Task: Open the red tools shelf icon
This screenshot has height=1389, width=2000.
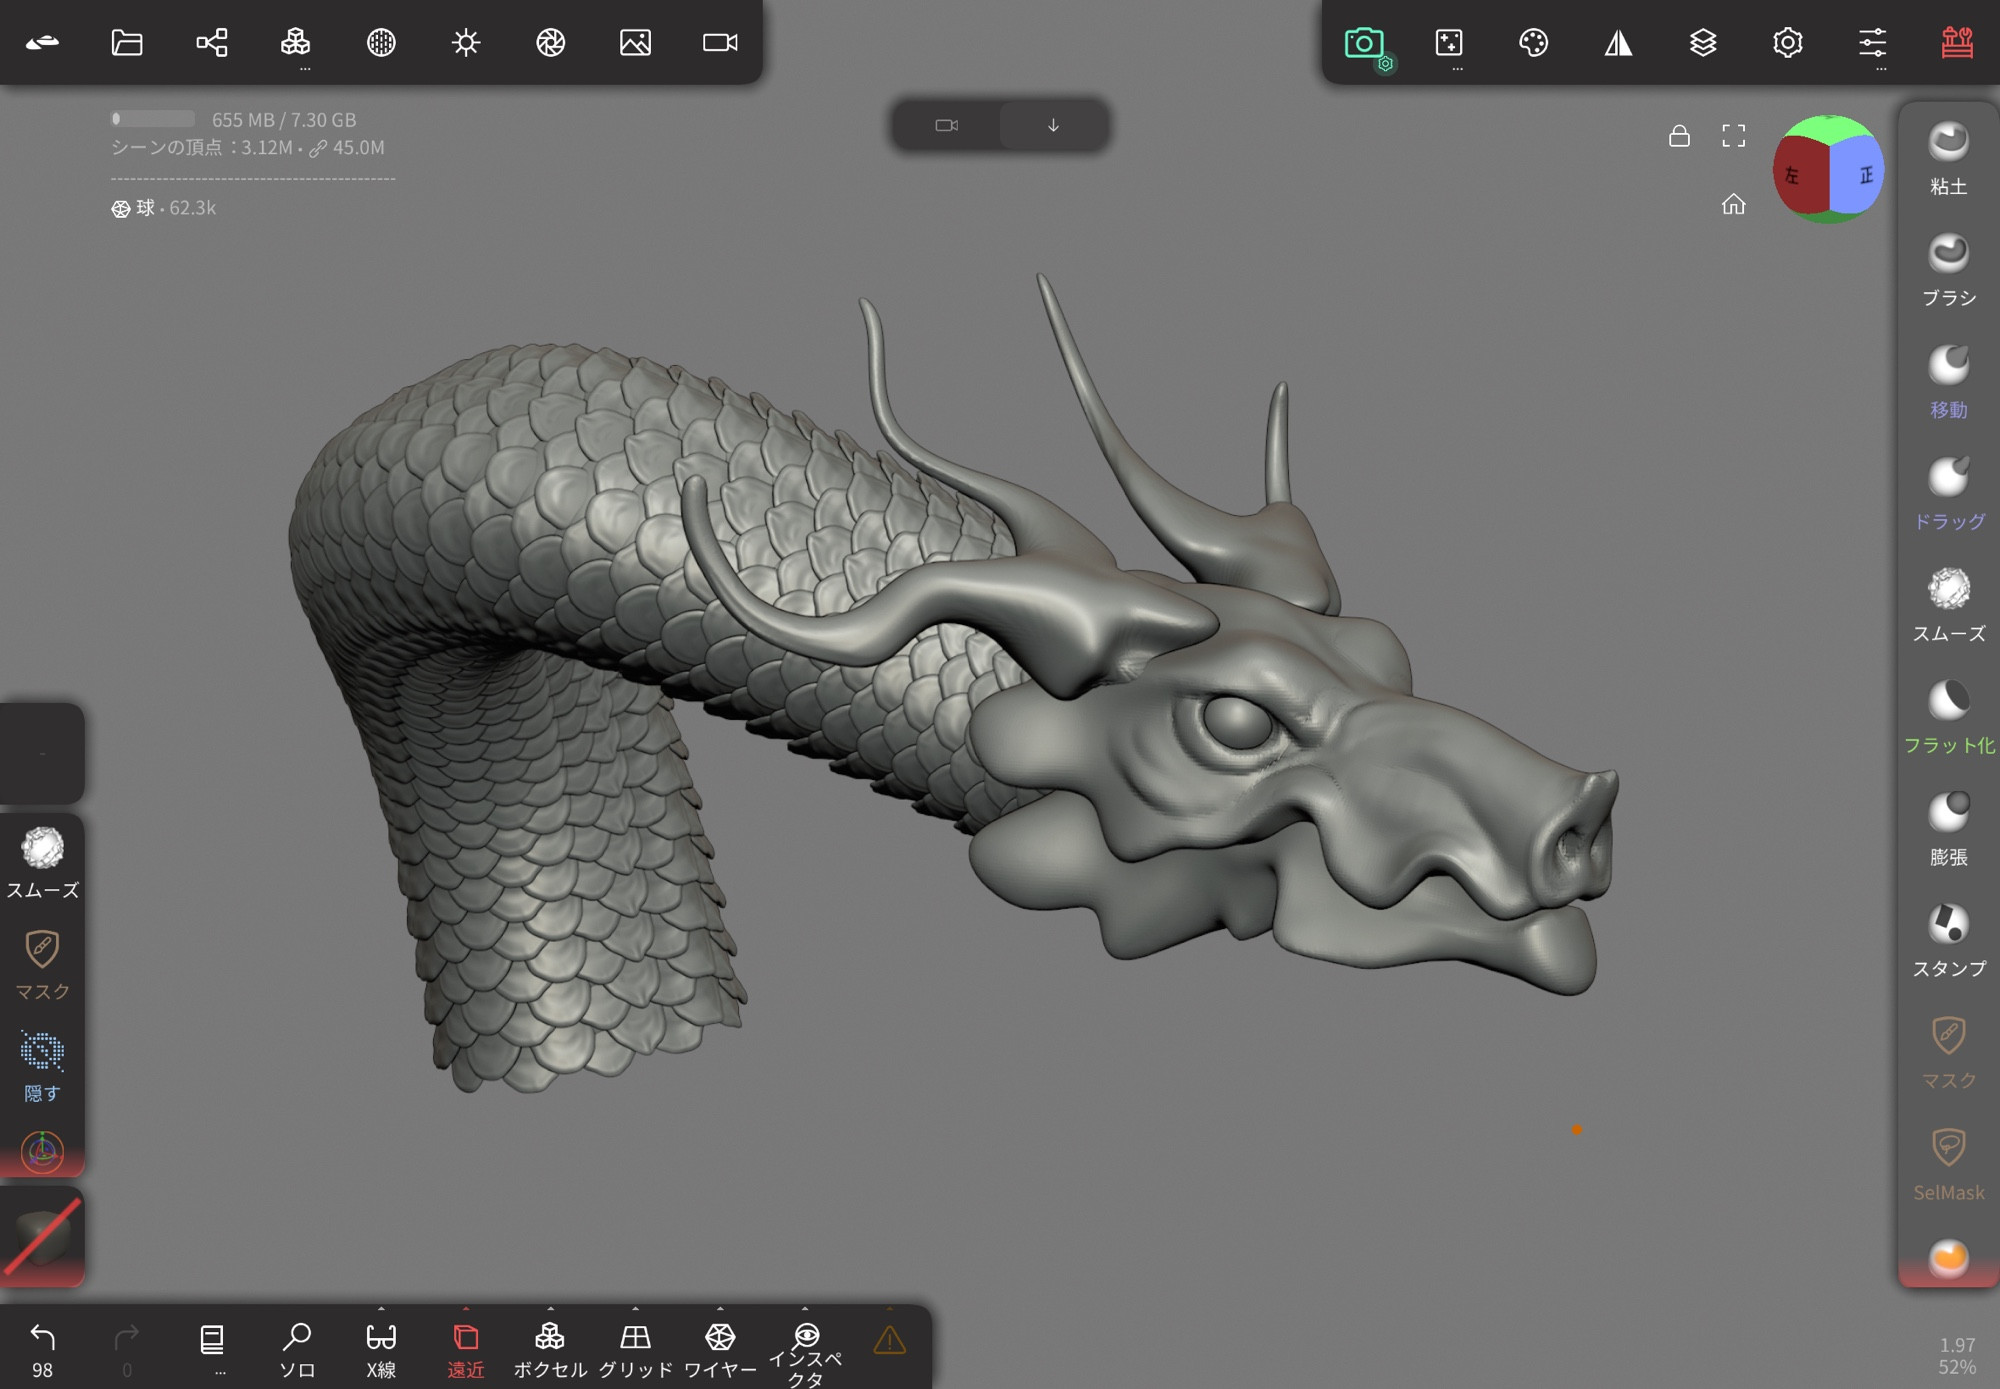Action: click(1957, 42)
